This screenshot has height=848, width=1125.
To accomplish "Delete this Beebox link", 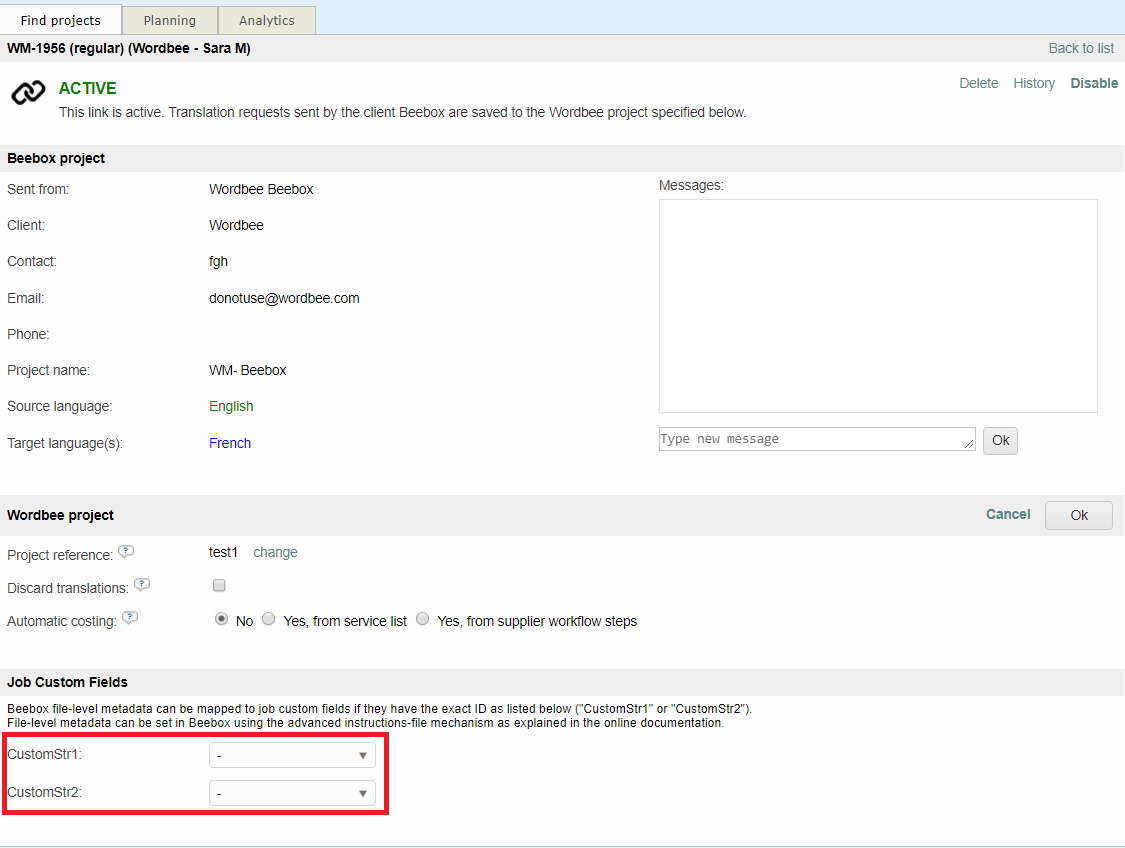I will click(x=978, y=83).
